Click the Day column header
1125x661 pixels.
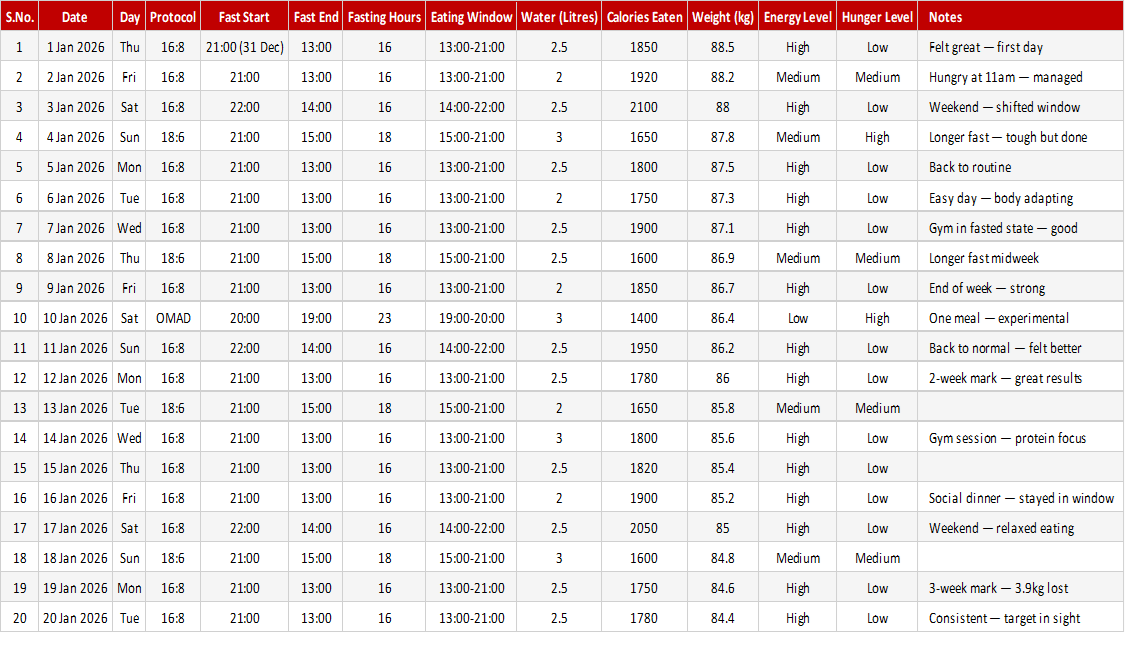[129, 17]
